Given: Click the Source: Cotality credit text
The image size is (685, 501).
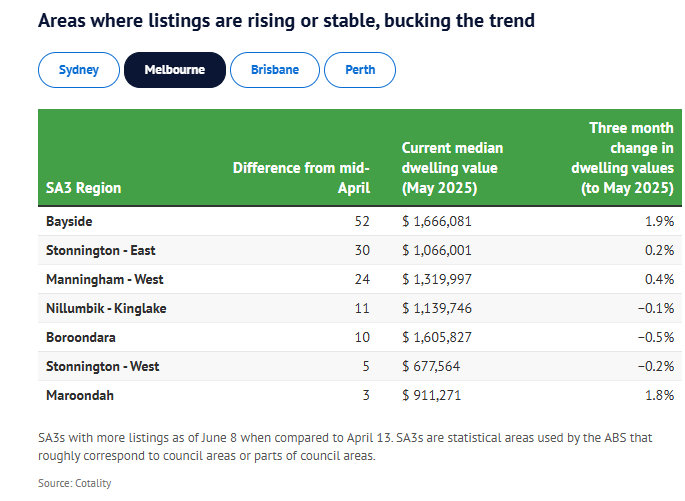Looking at the screenshot, I should coord(75,483).
